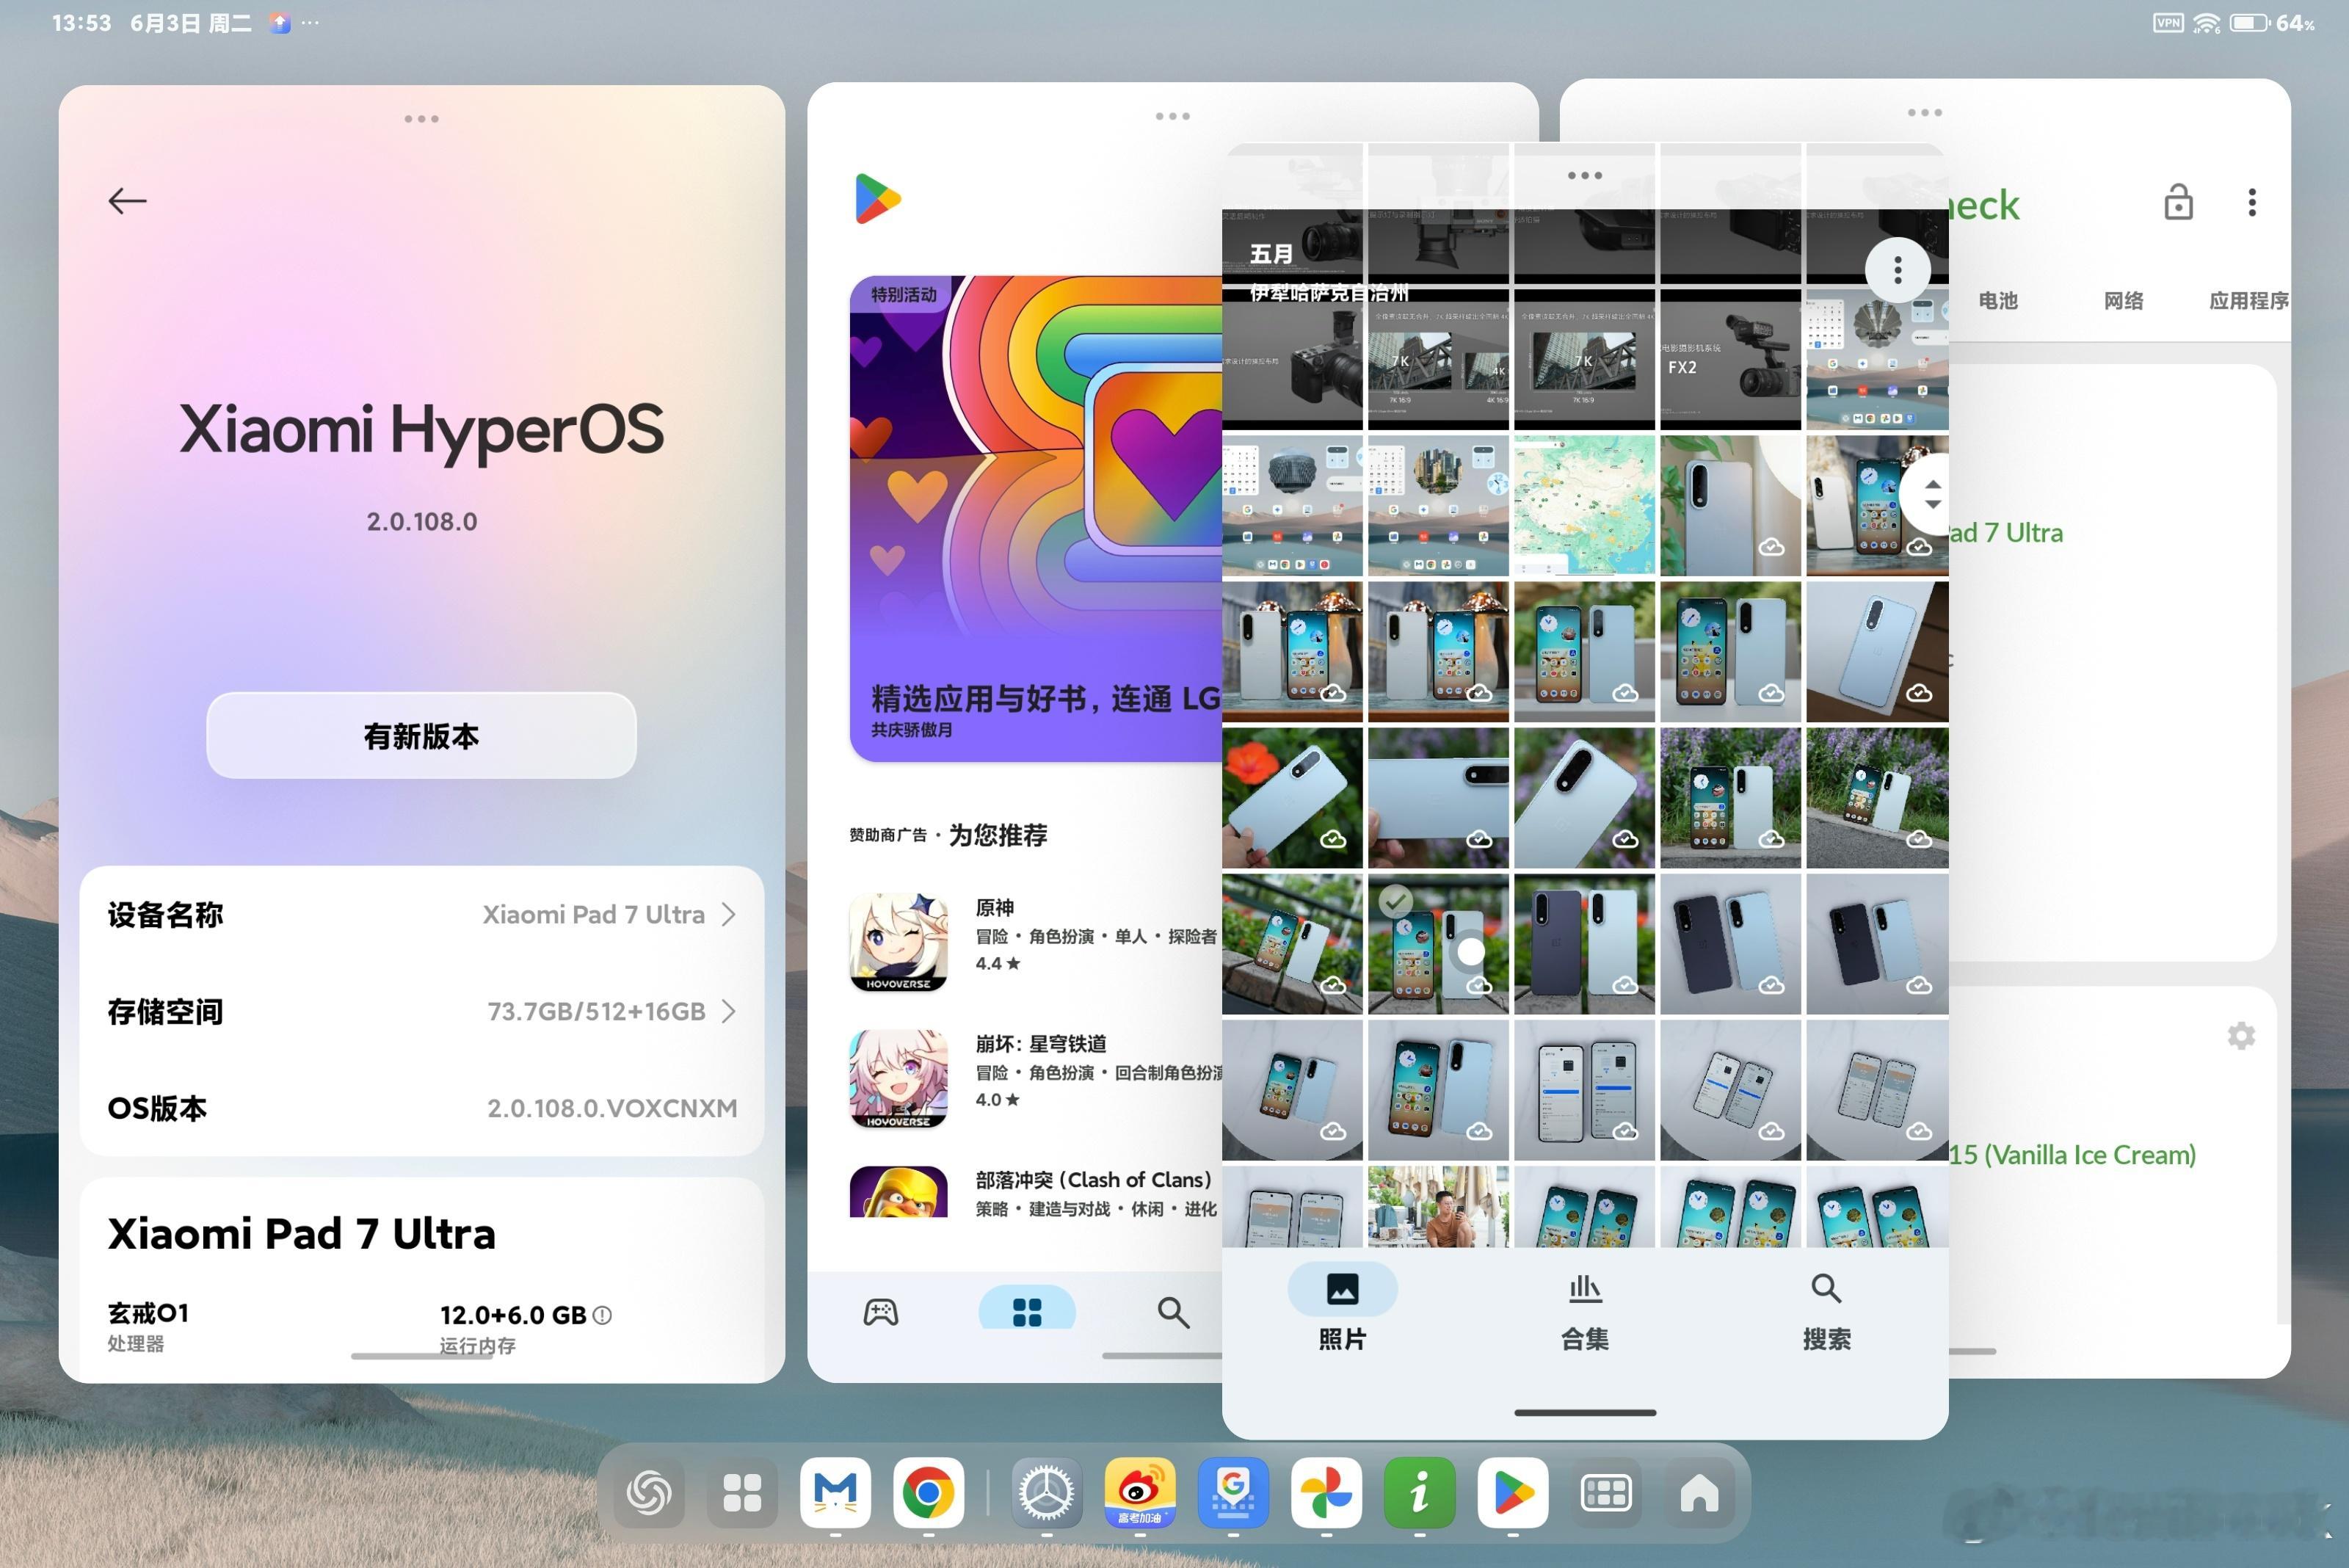Click the lock icon in DevCheck
Screen dimensions: 2349x1568
click(x=2178, y=203)
